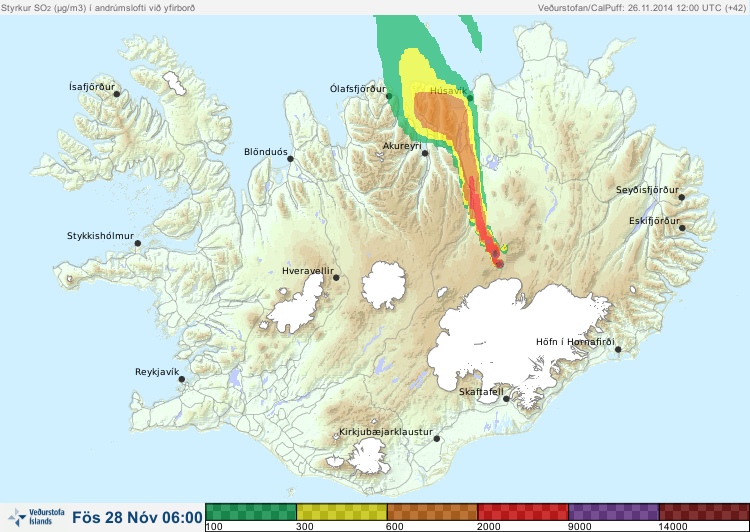The width and height of the screenshot is (750, 532).
Task: Click the Hofsjökull glacier in central Iceland
Action: [x=384, y=285]
